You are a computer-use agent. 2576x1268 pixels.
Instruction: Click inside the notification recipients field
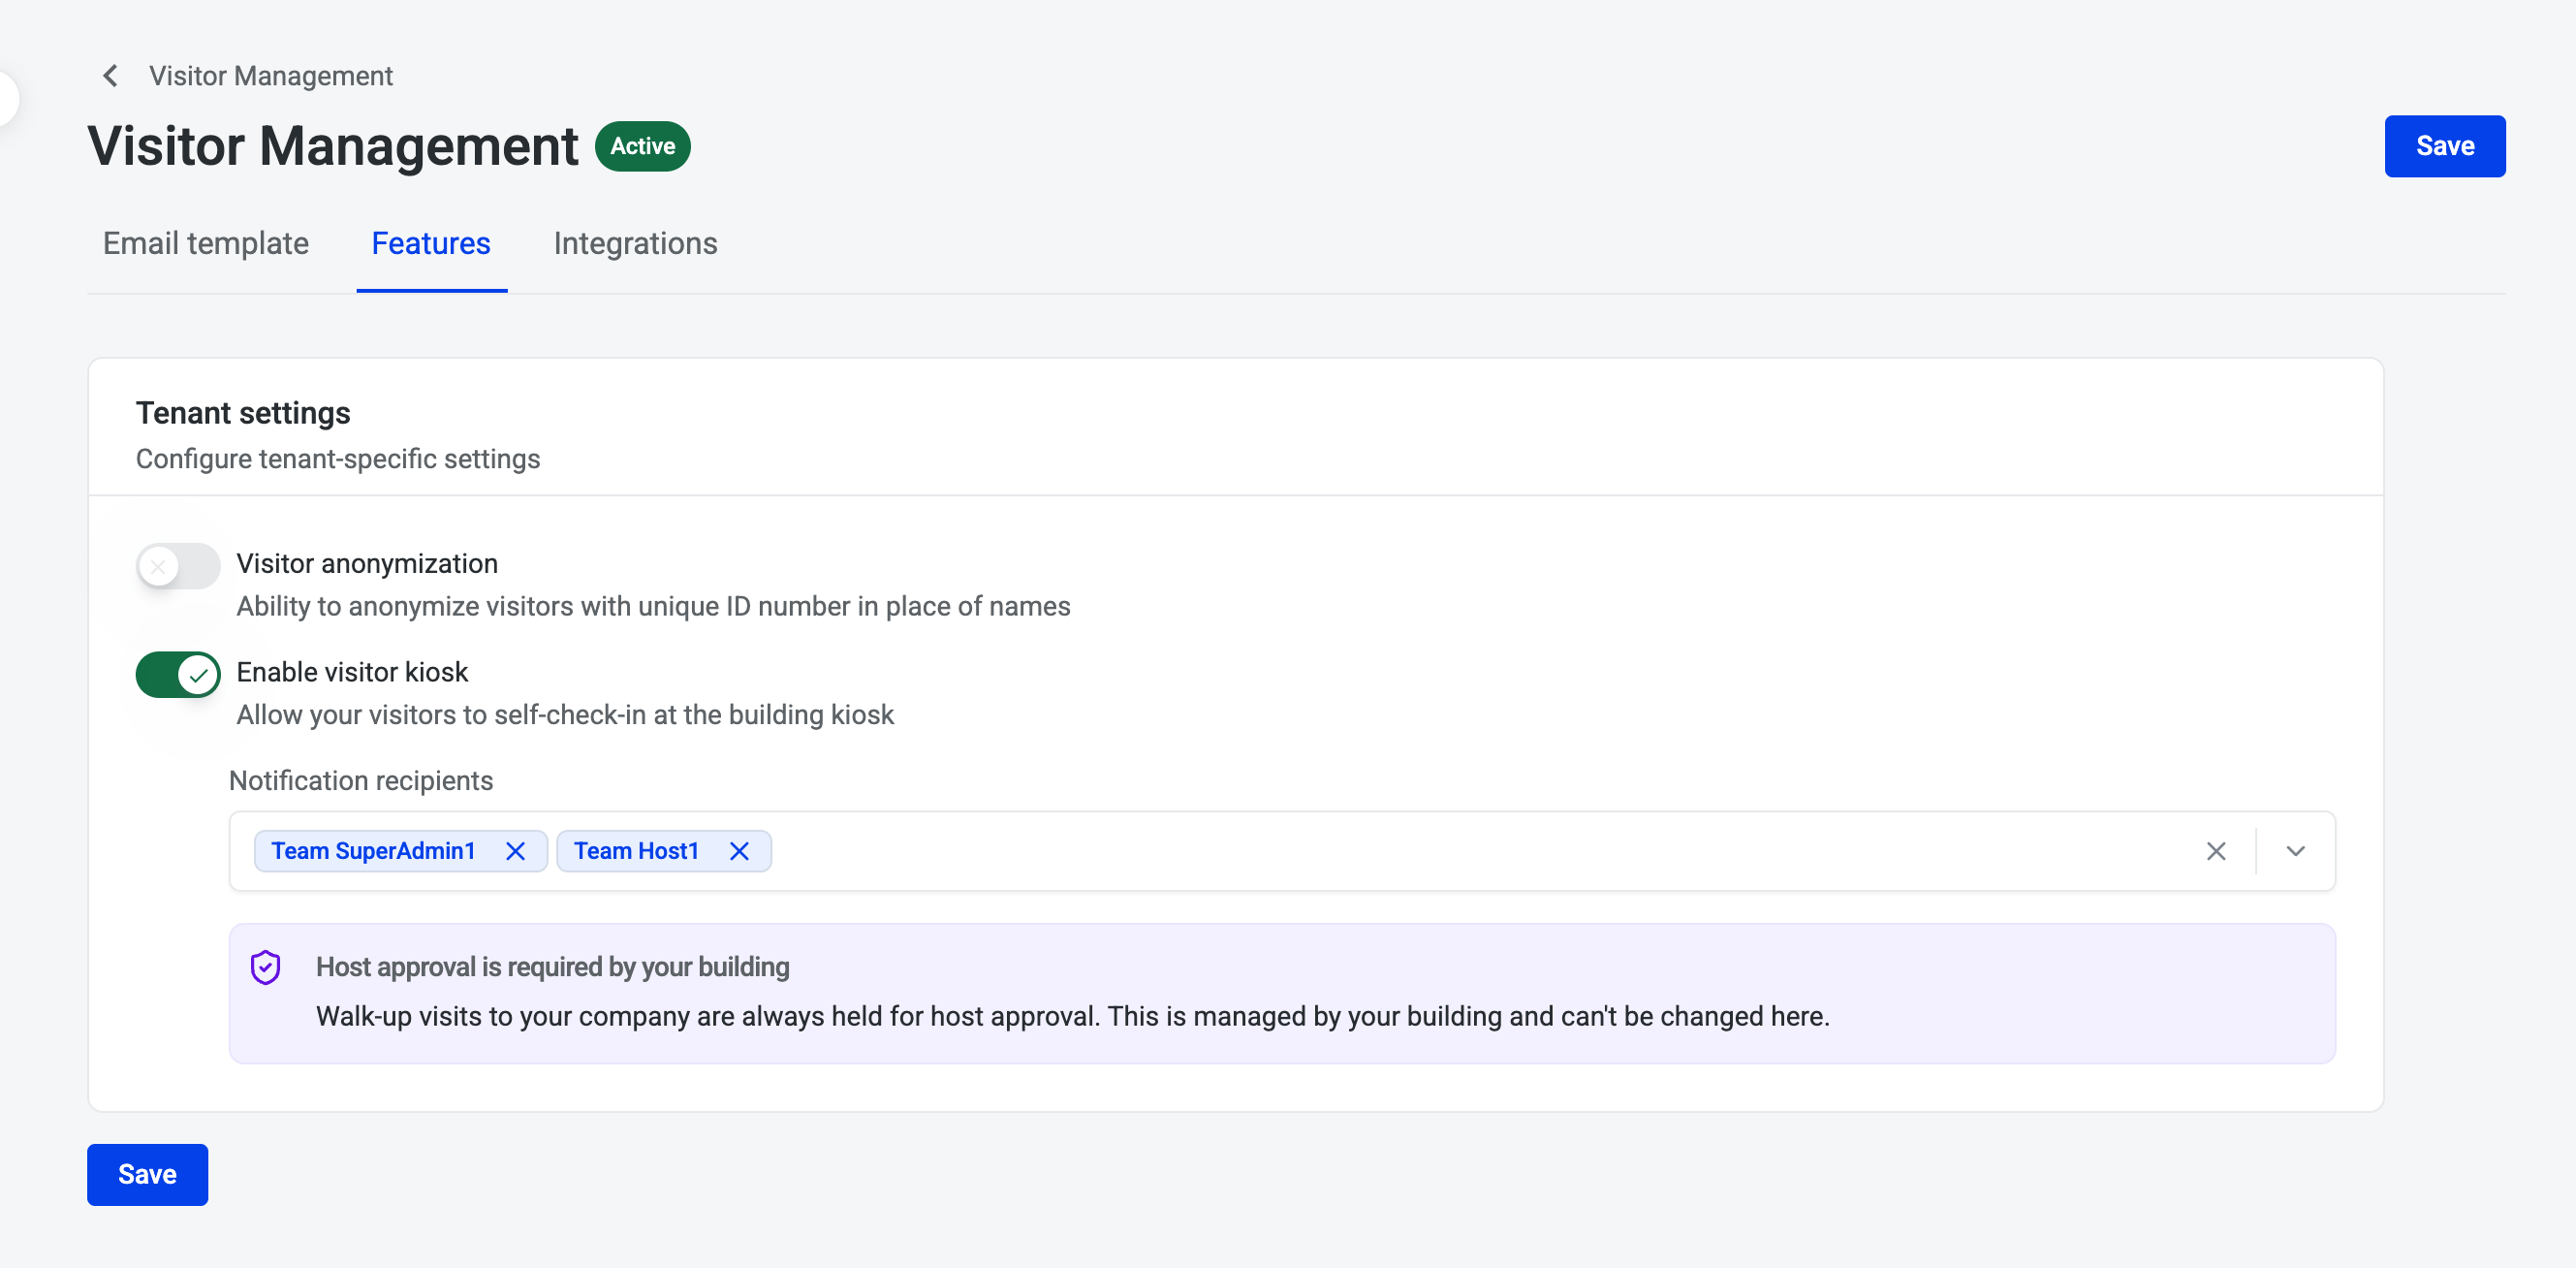(1282, 851)
